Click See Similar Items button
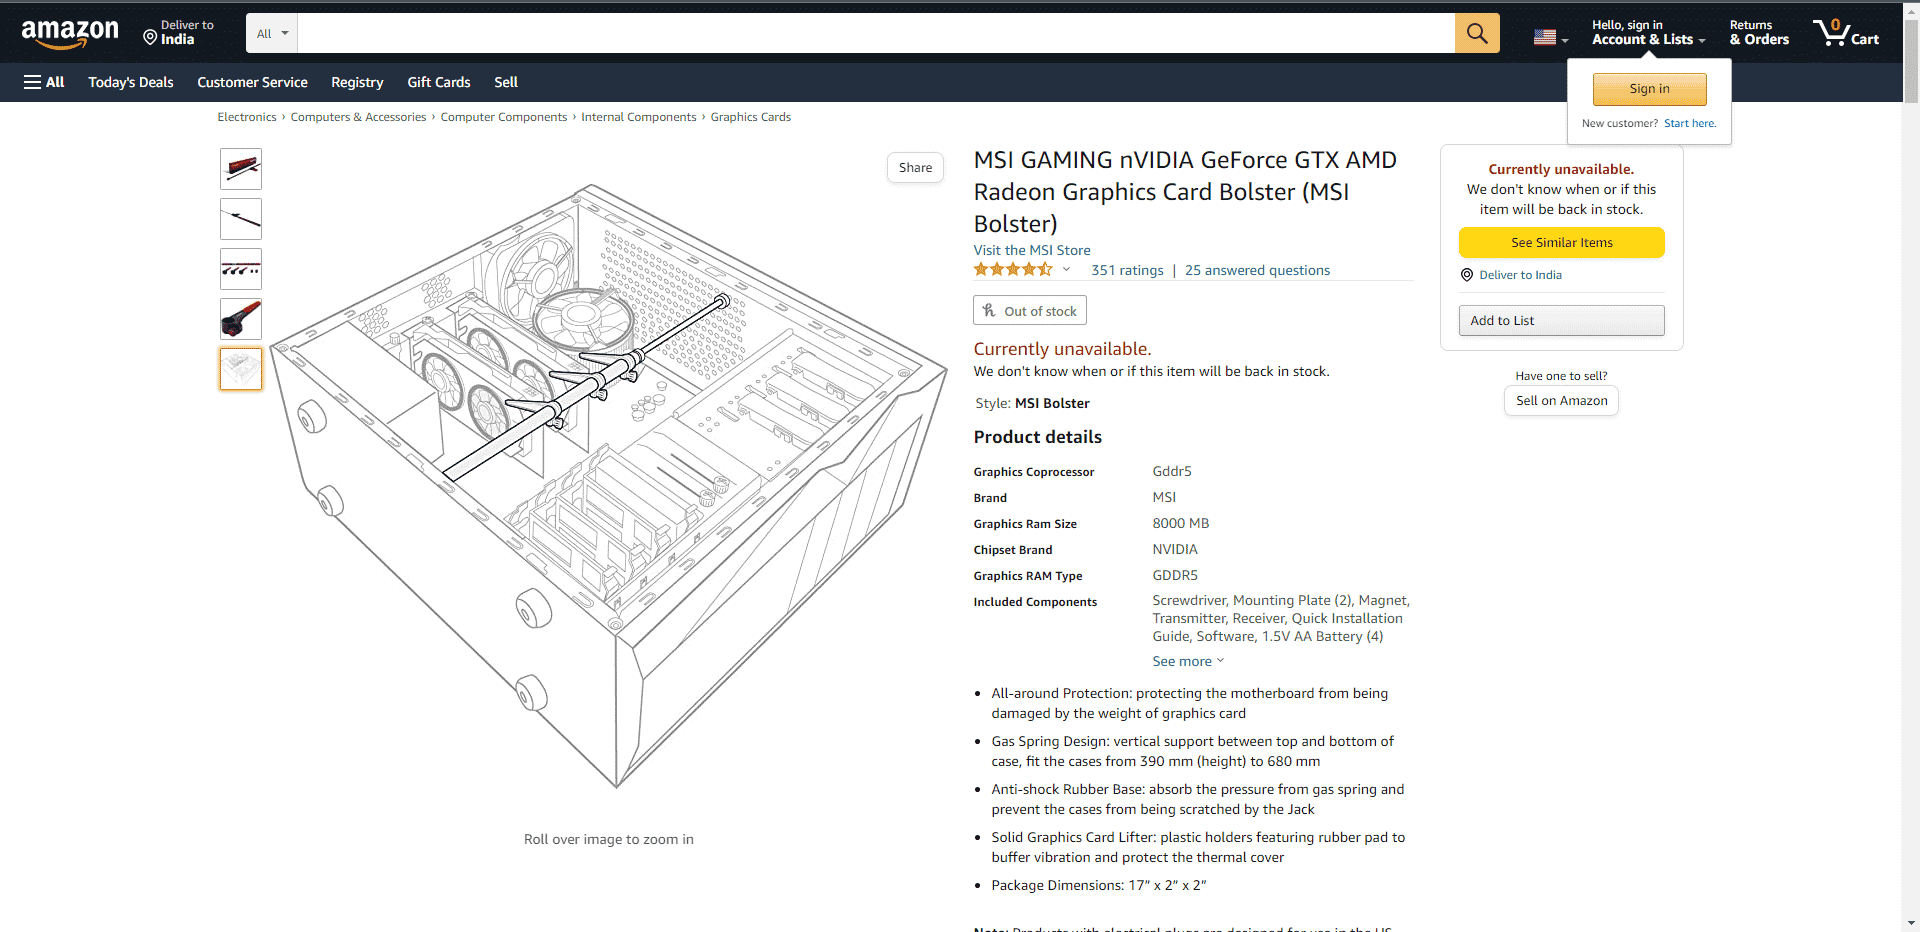The height and width of the screenshot is (932, 1920). pos(1562,243)
